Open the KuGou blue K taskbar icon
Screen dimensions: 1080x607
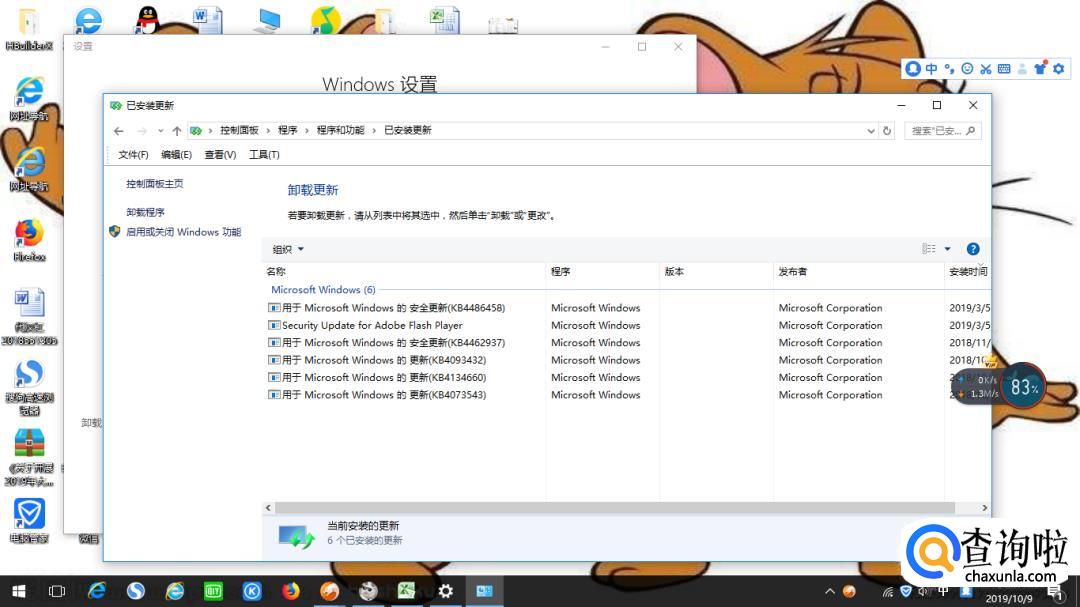click(x=252, y=591)
